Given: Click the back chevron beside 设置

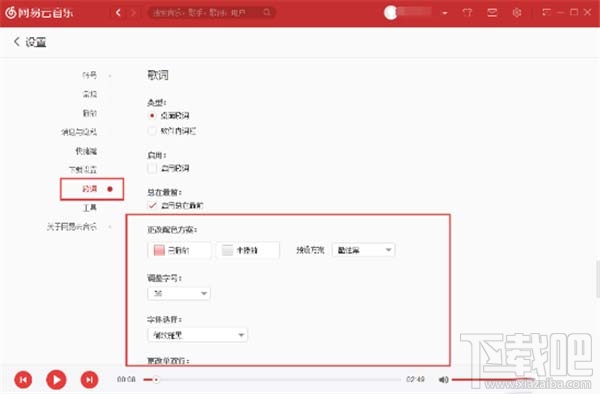Looking at the screenshot, I should (16, 41).
